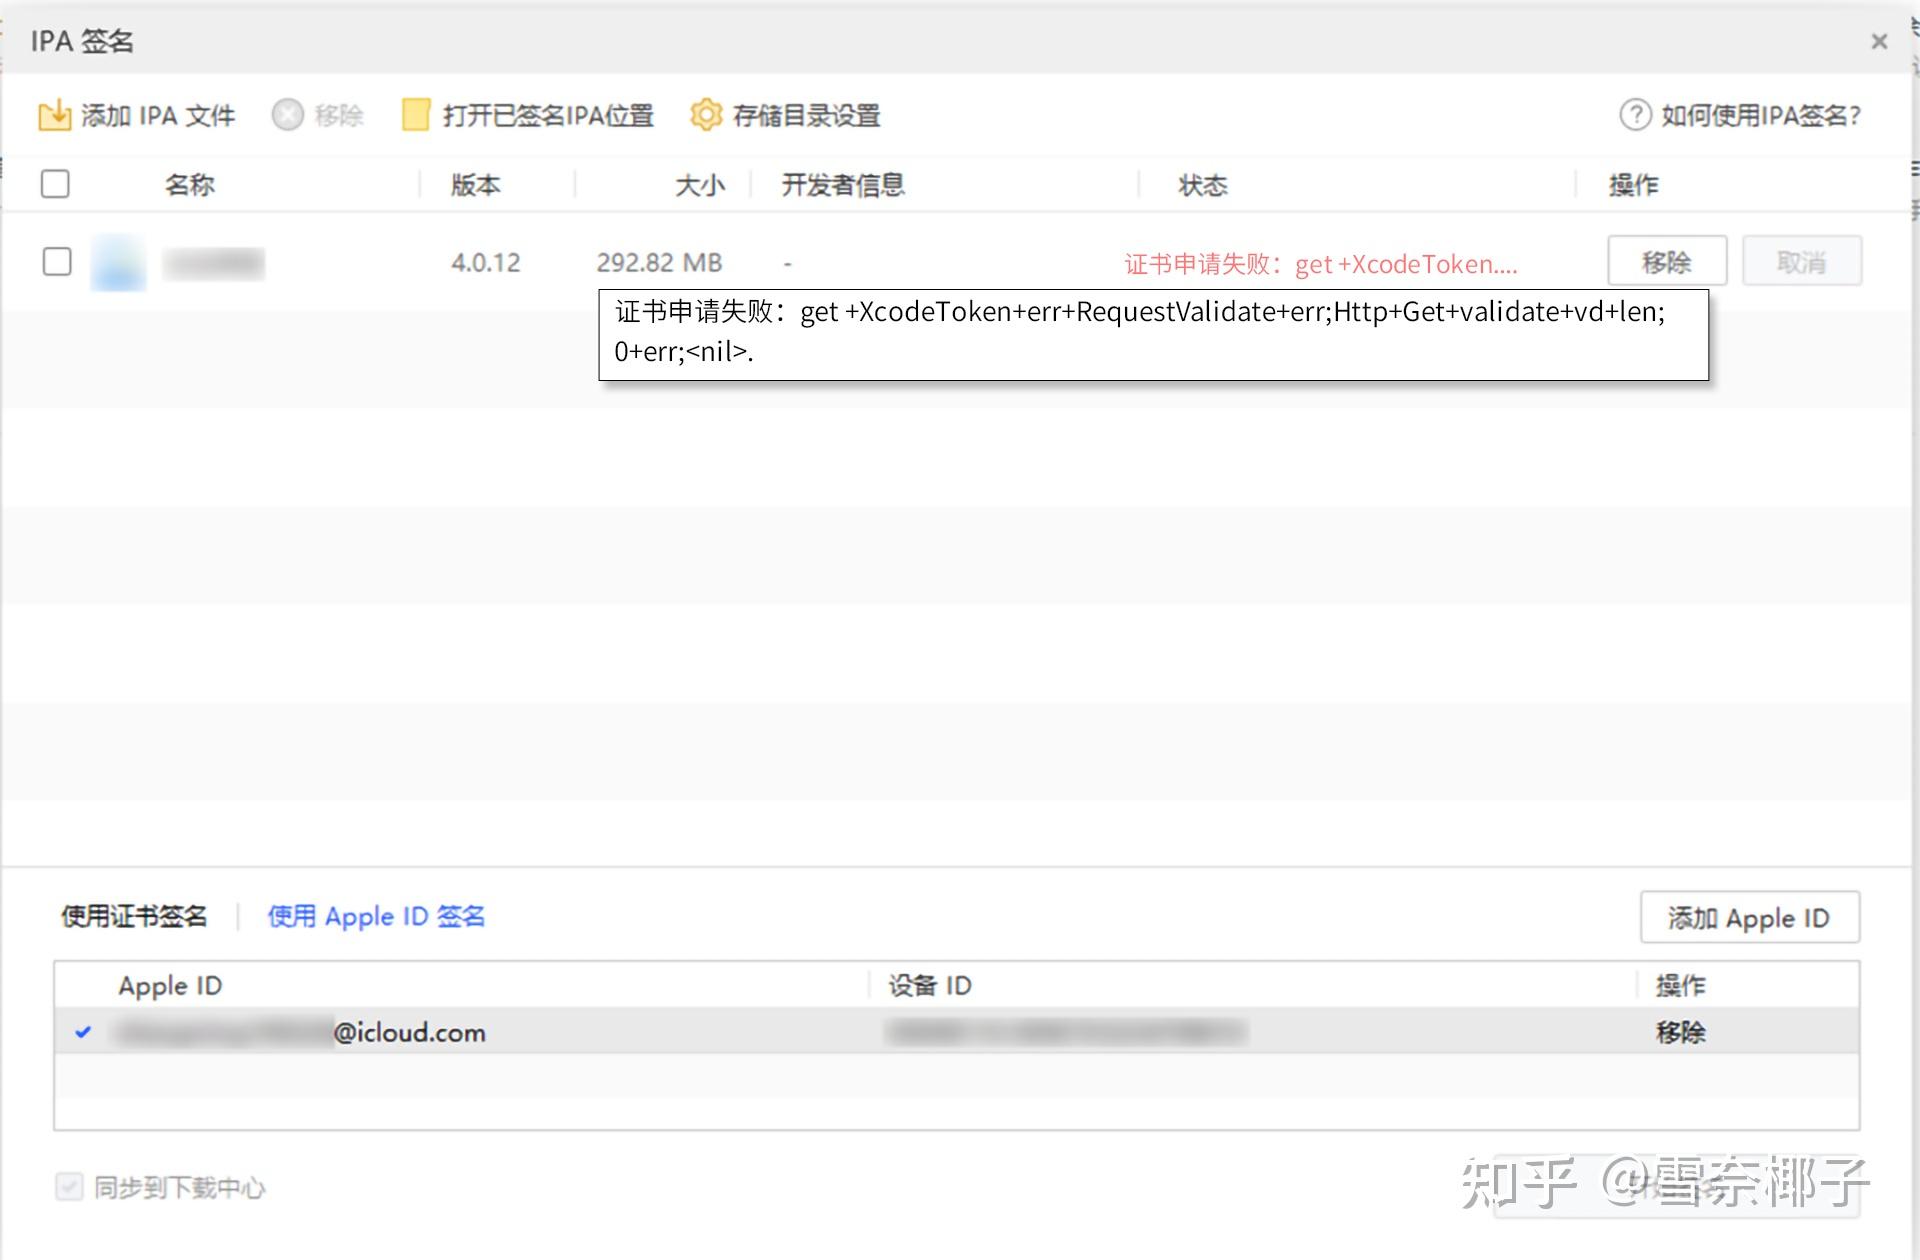Click the Add IPA file folder icon
Screen dimensions: 1920x1260
tap(54, 116)
